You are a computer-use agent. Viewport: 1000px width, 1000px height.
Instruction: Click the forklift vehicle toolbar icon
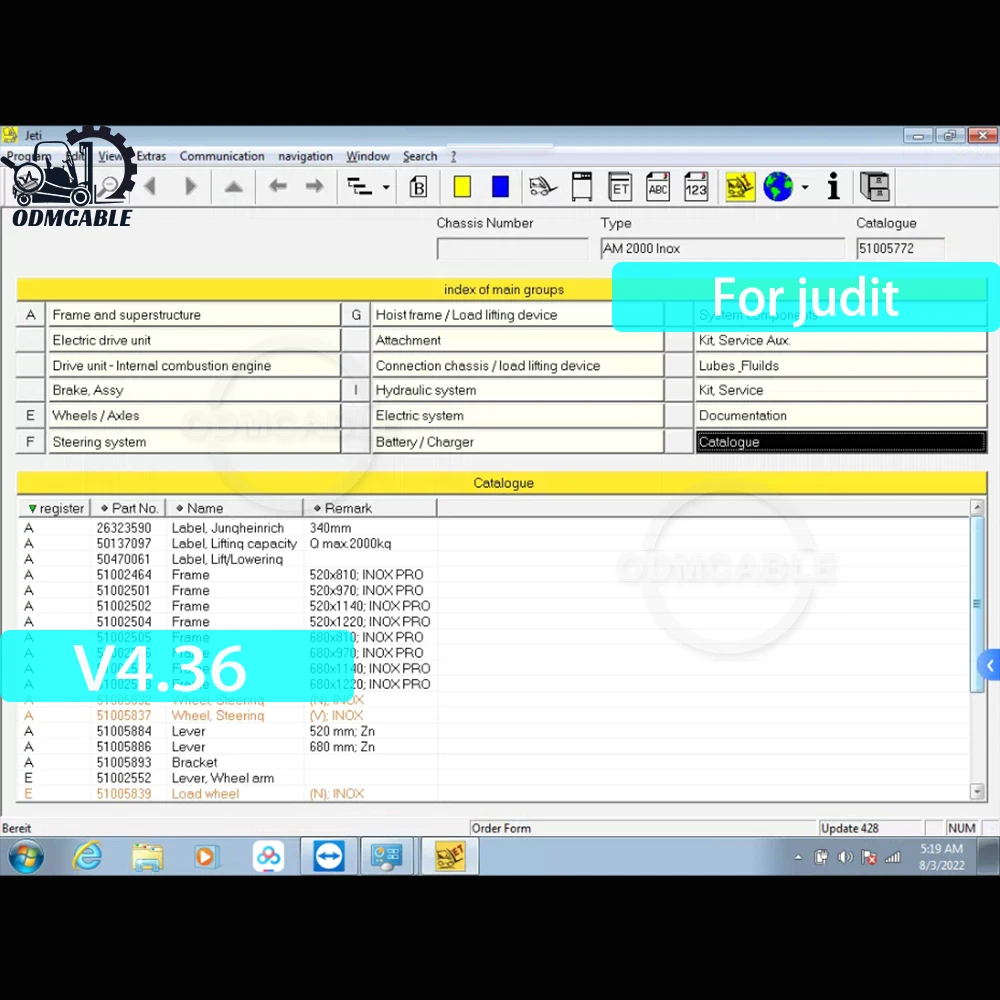(x=543, y=187)
